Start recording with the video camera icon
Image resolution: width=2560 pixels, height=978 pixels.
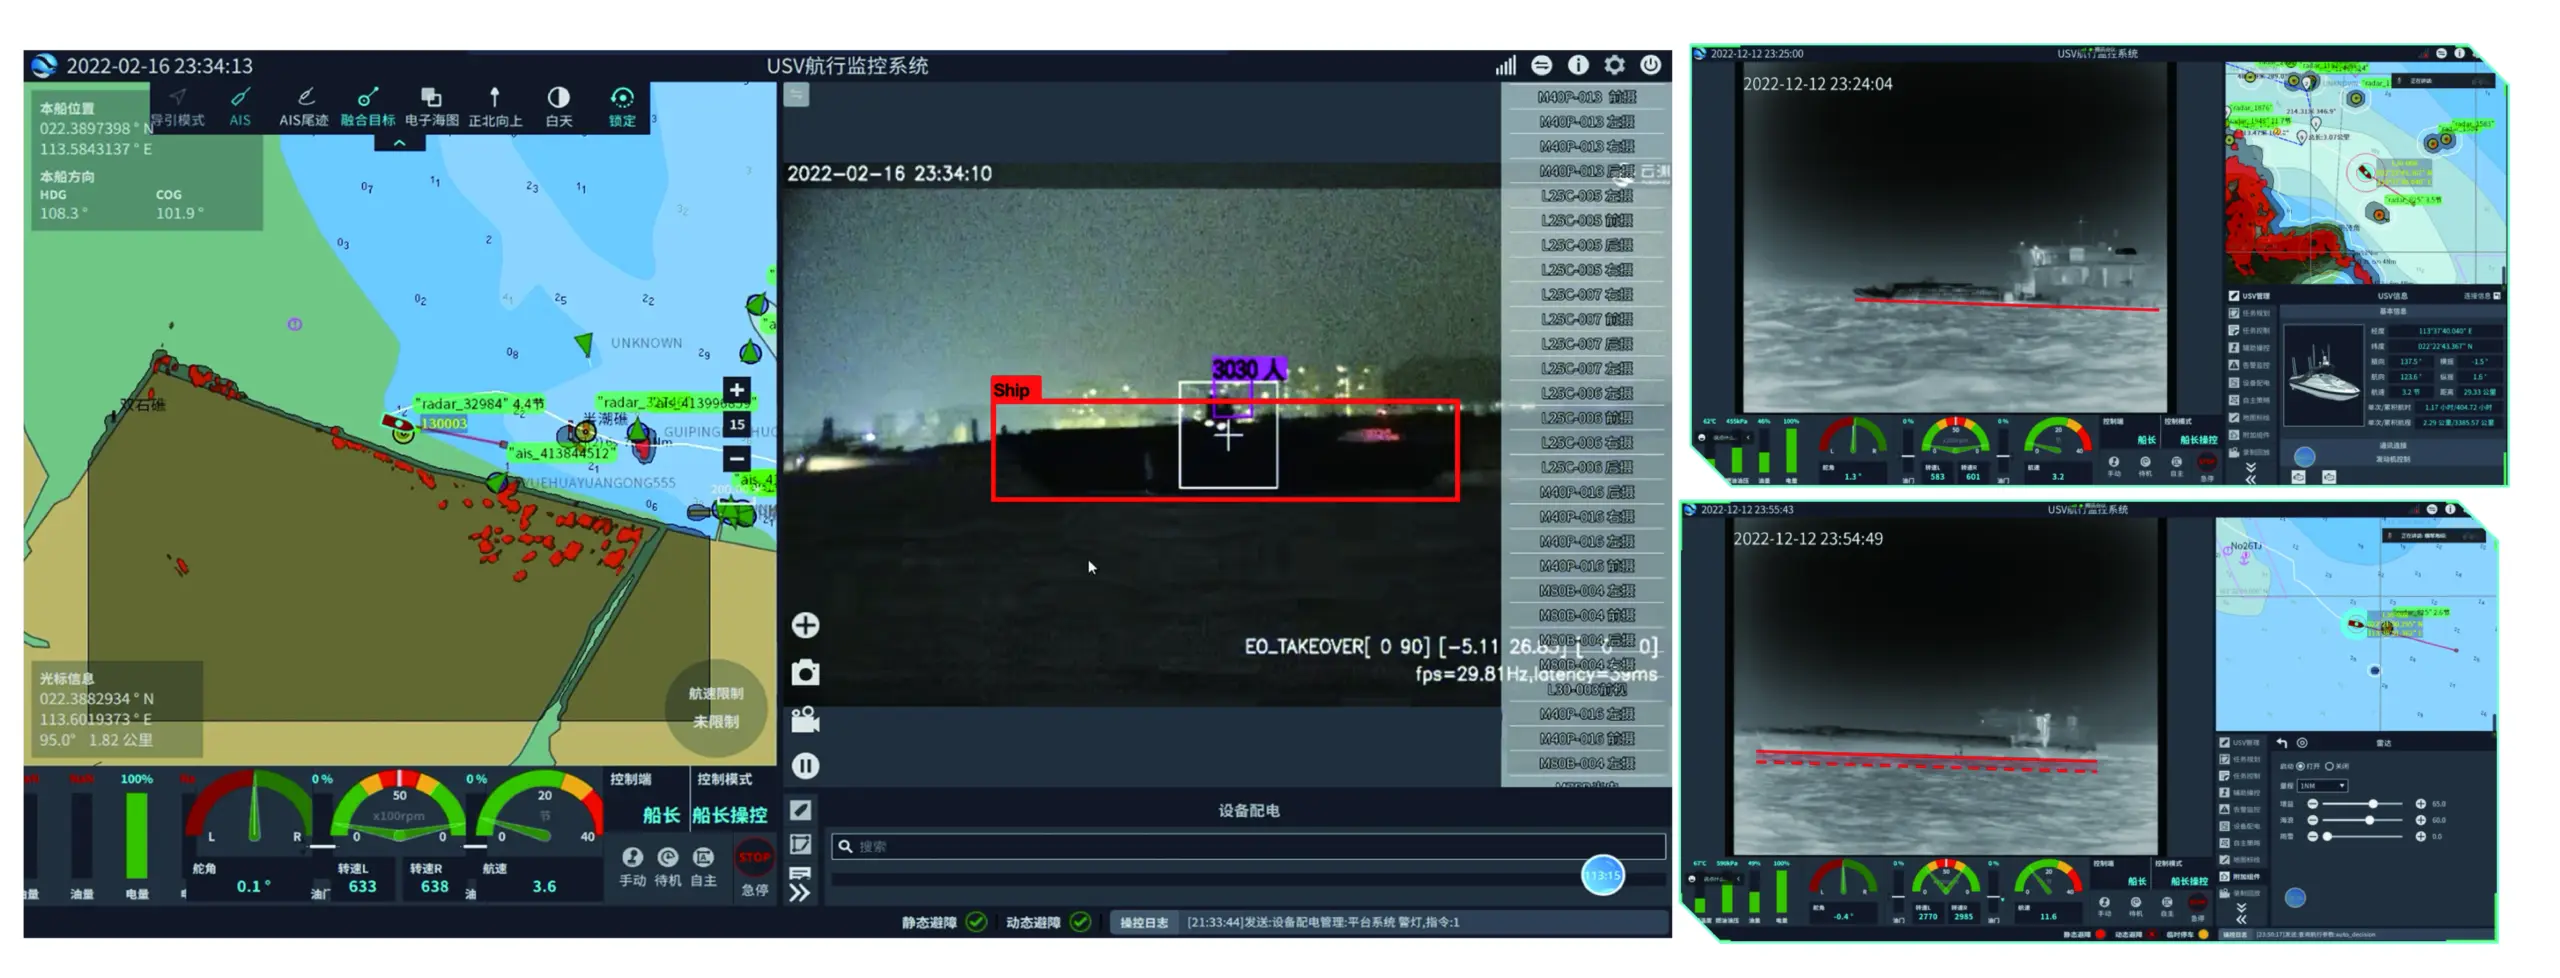pyautogui.click(x=805, y=719)
